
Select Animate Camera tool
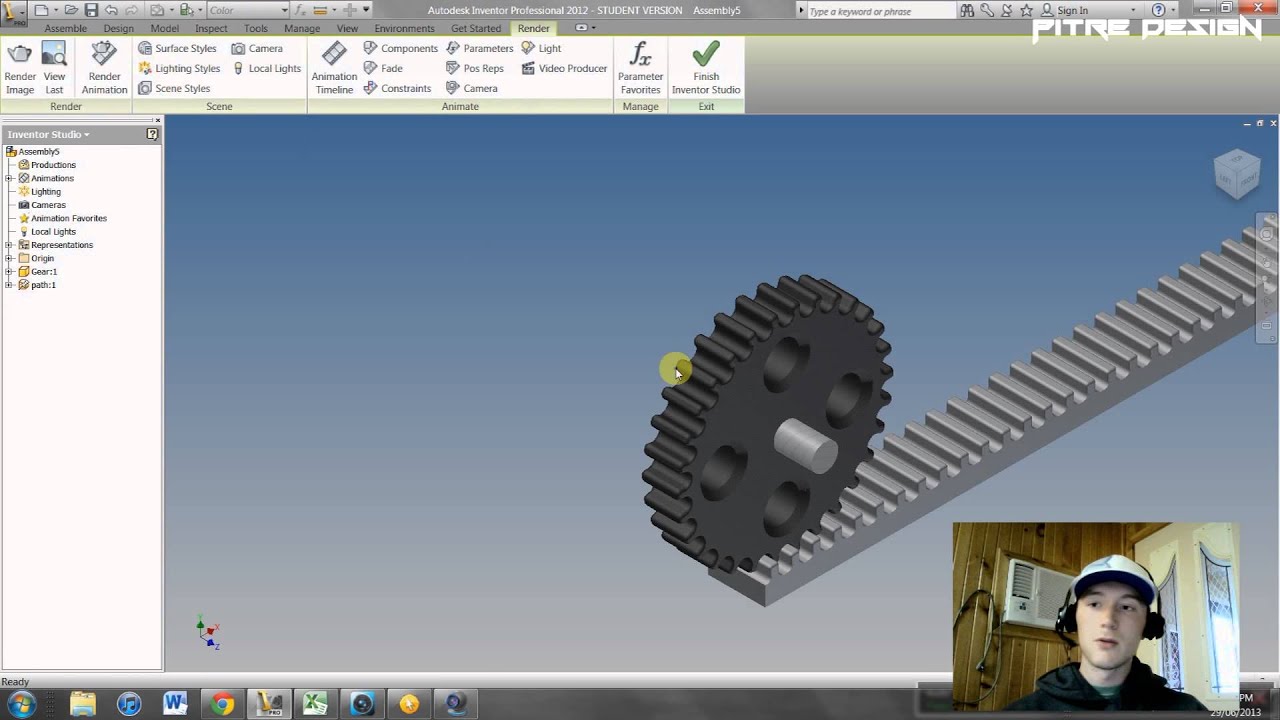(472, 88)
